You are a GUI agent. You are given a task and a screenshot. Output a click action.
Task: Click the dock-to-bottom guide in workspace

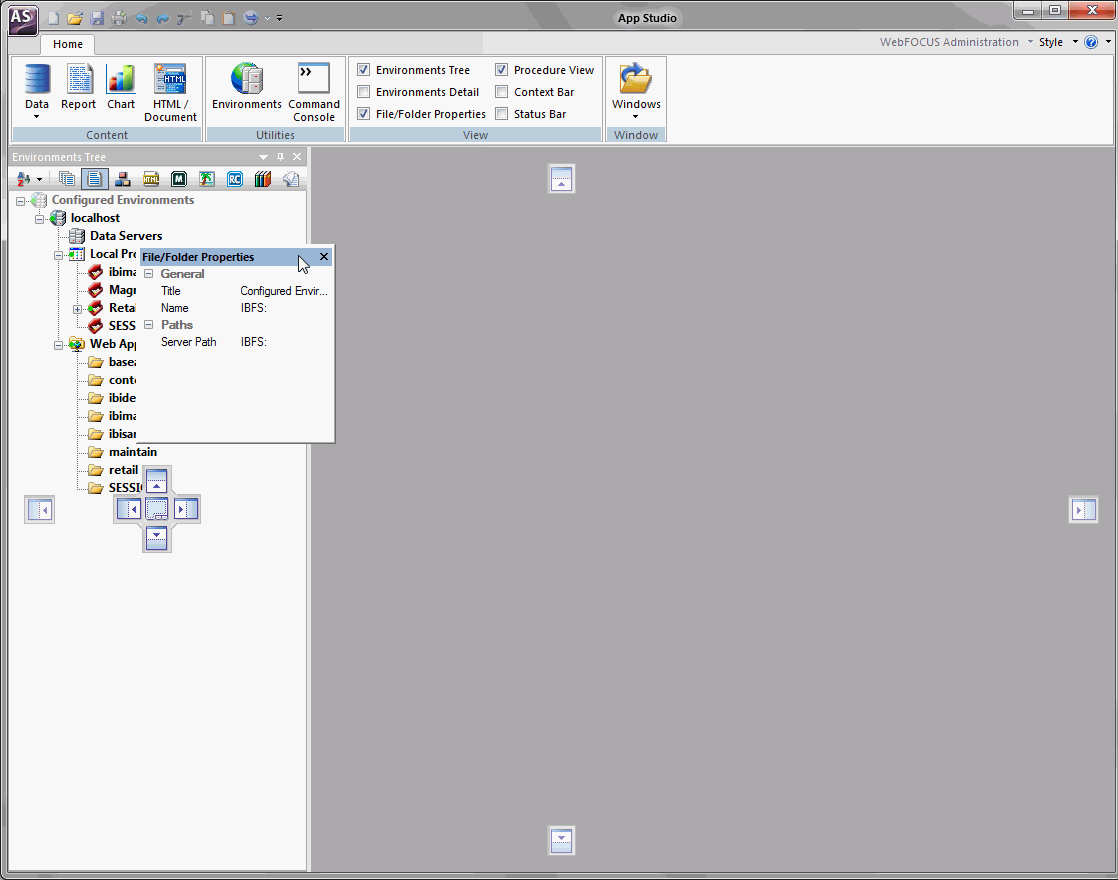[561, 841]
